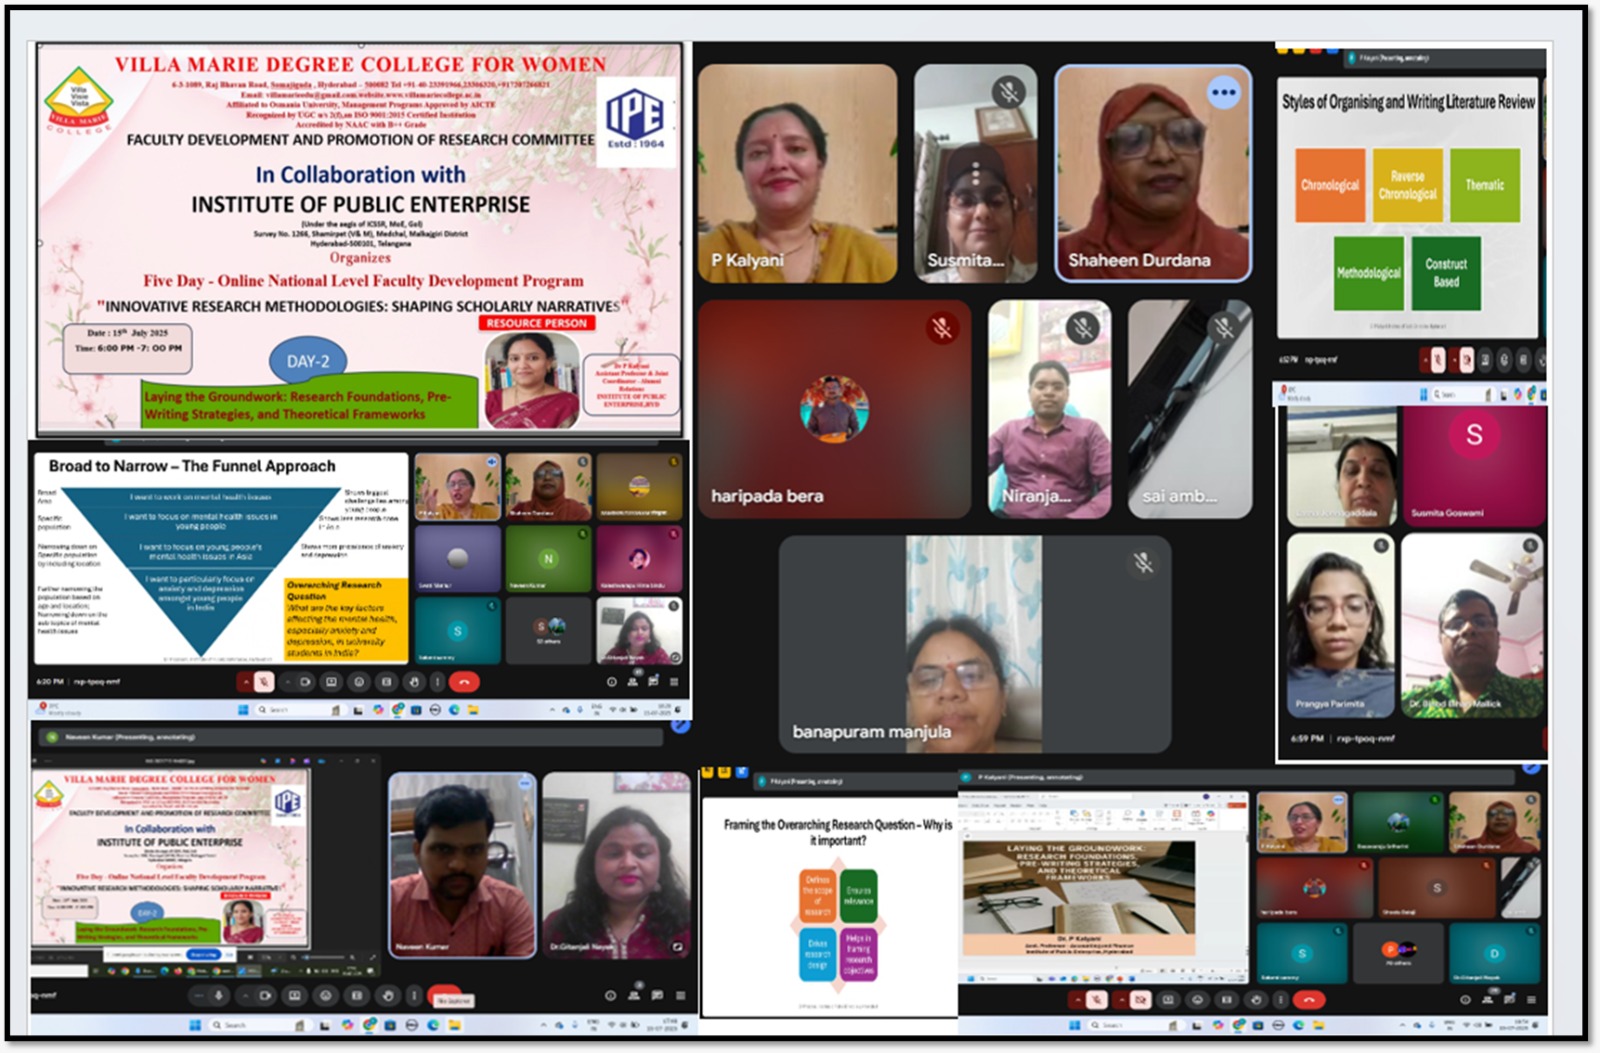Raise hand in the Funnel Approach meeting toolbar
This screenshot has width=1600, height=1053.
click(x=414, y=682)
